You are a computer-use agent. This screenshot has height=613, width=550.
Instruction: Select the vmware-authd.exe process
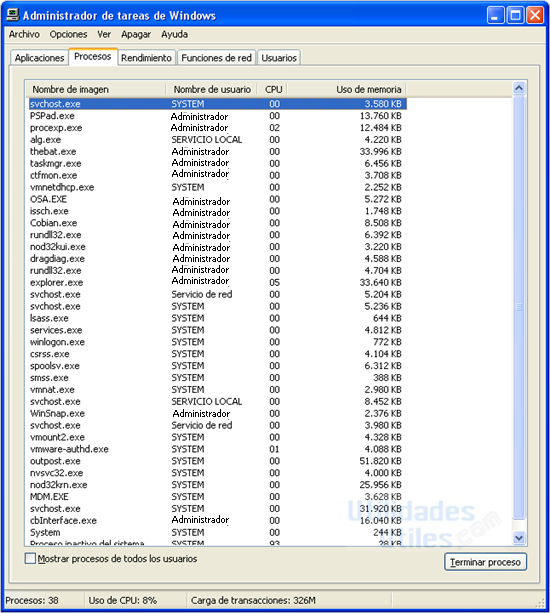click(x=217, y=449)
